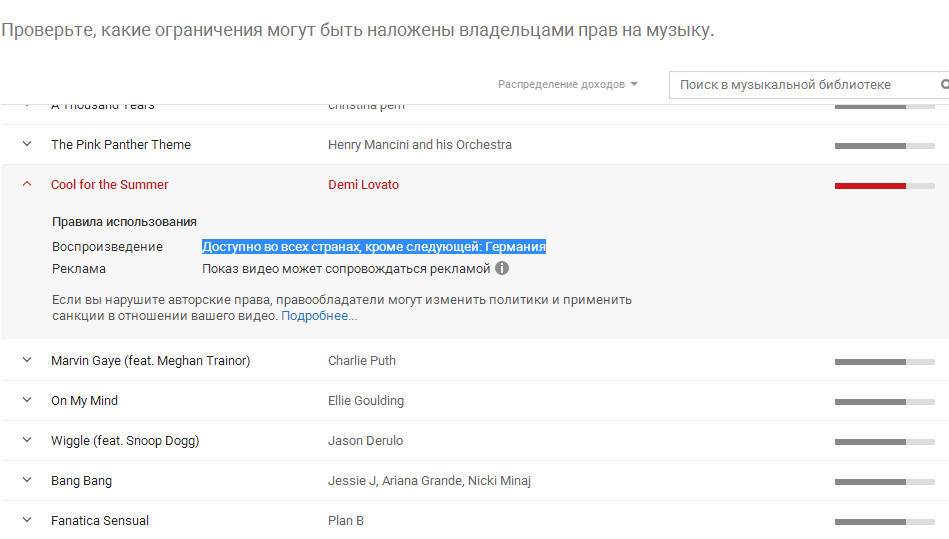Open the Распределение доходов dropdown
Viewport: 949px width, 539px height.
click(x=567, y=84)
